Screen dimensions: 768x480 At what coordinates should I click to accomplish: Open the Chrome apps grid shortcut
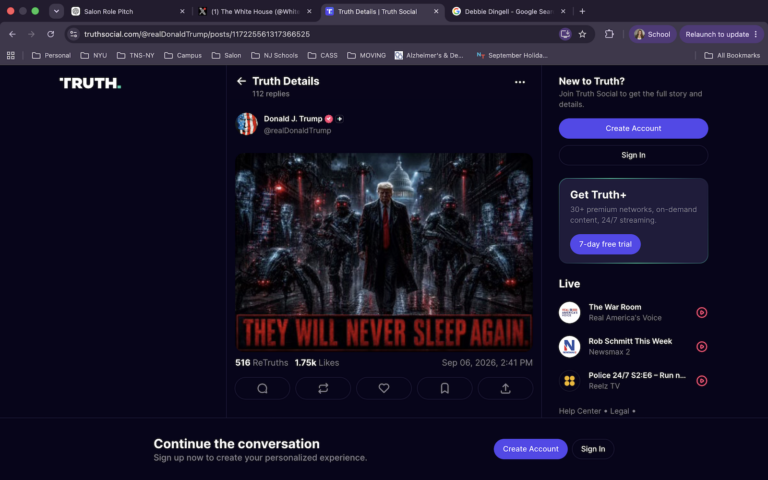click(11, 55)
